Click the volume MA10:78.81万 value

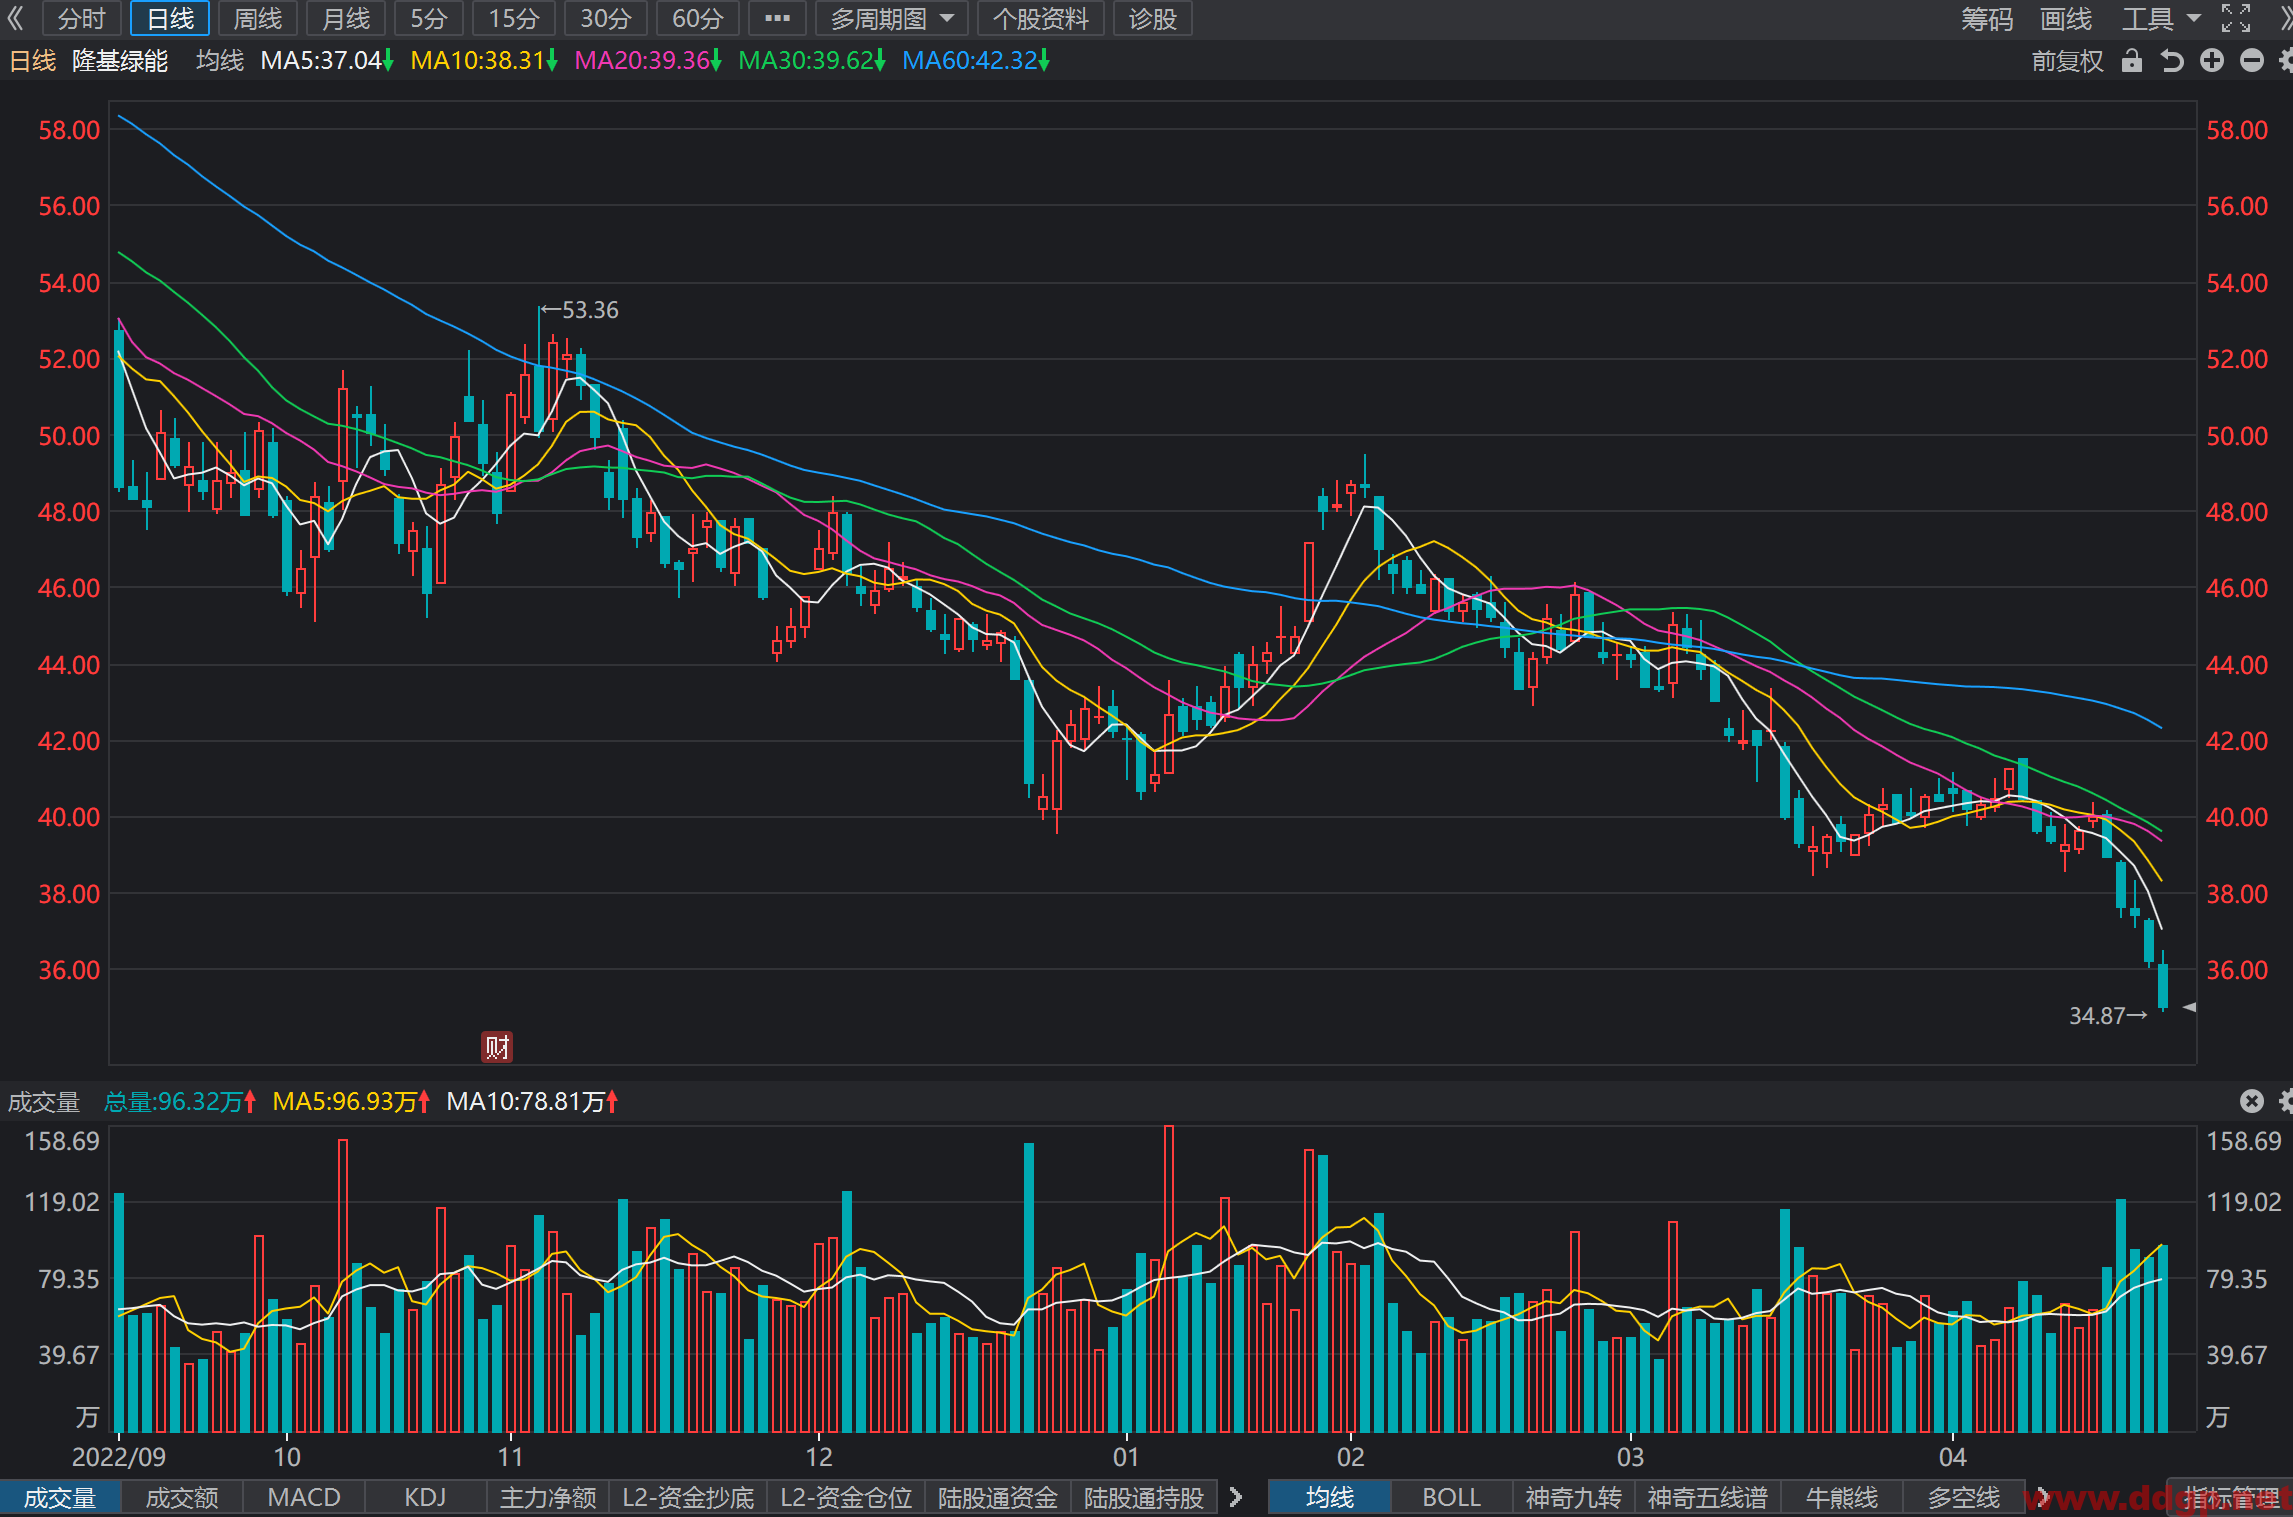[x=533, y=1101]
